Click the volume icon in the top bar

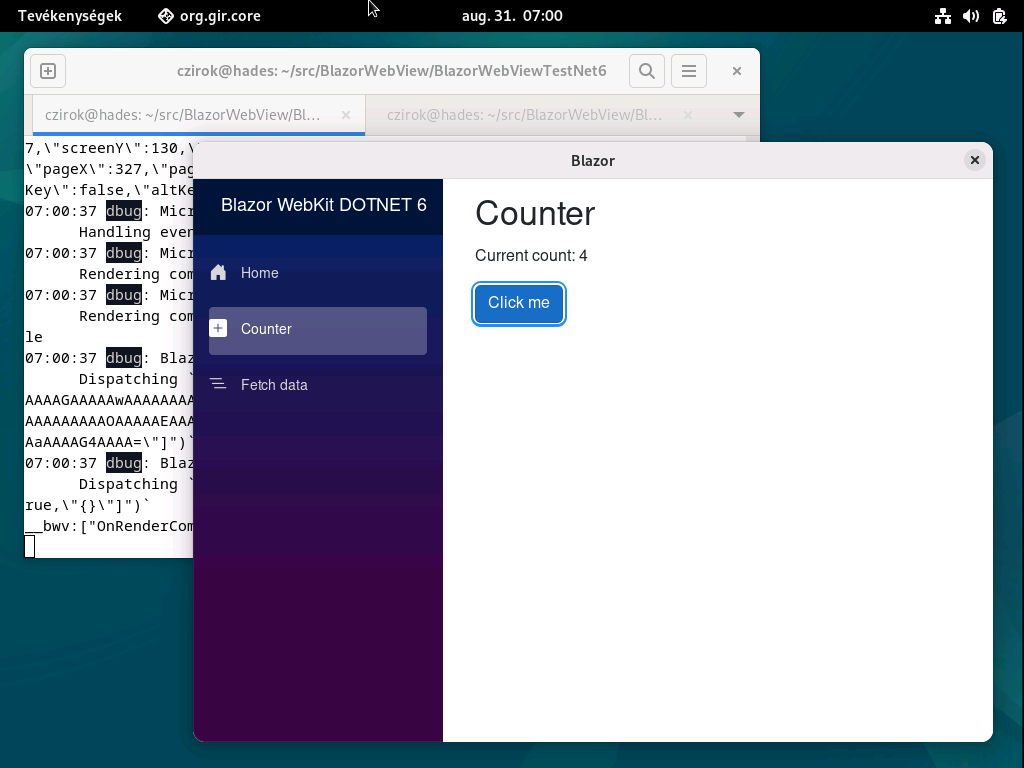click(x=970, y=15)
